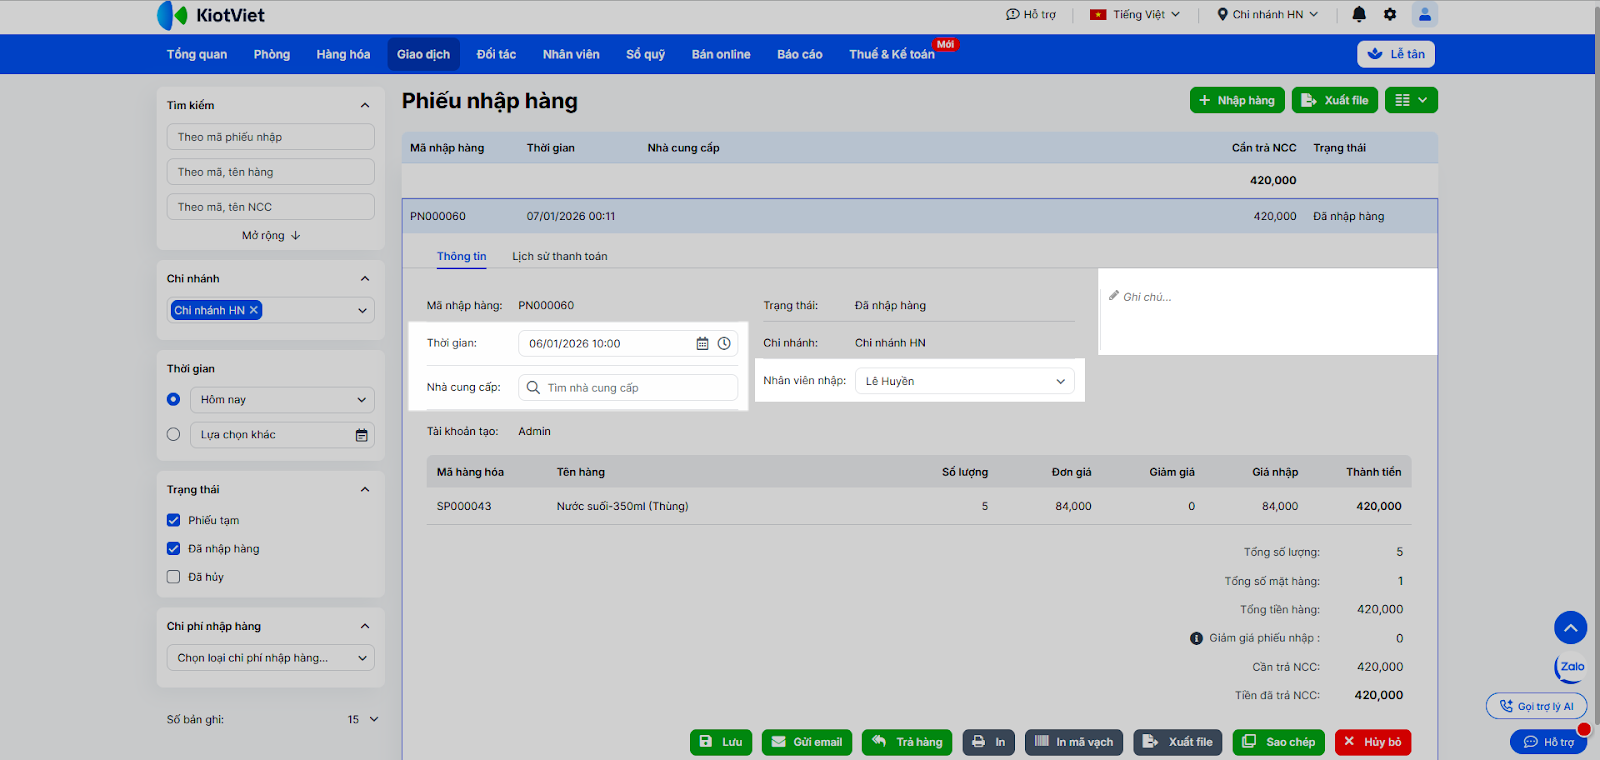Click the Lưu save button
Viewport: 1600px width, 760px height.
pos(721,742)
